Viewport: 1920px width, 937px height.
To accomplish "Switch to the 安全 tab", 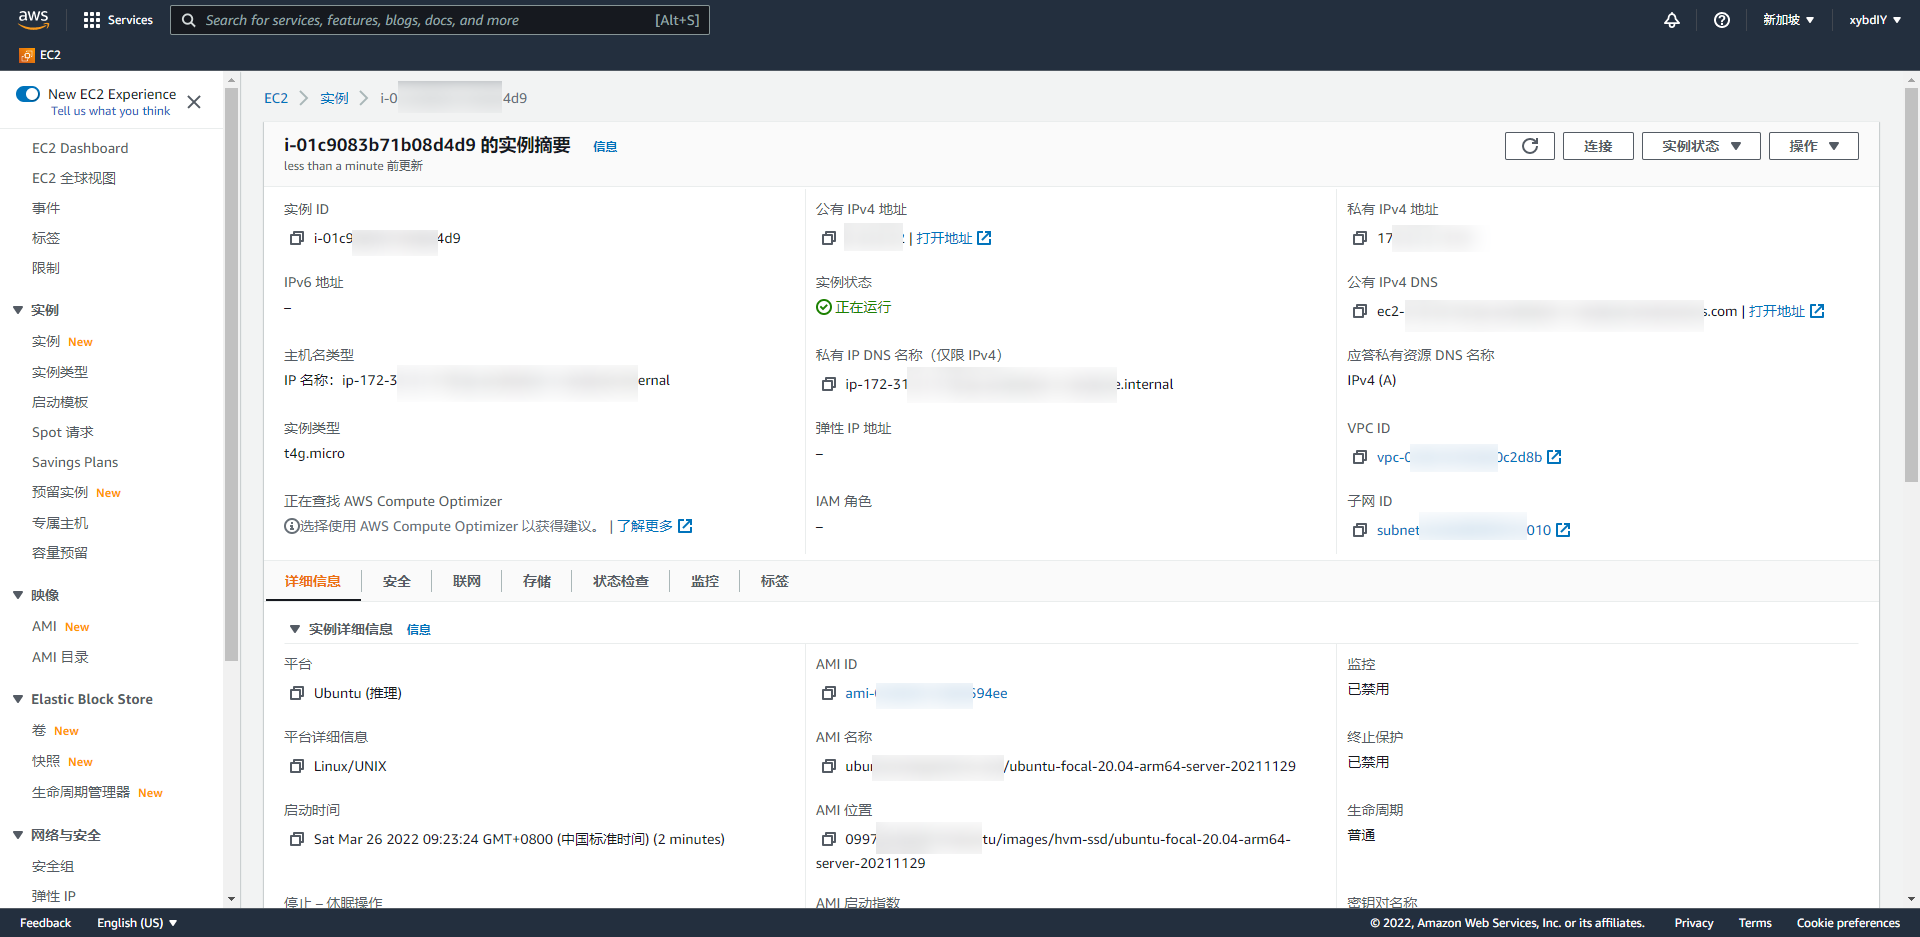I will tap(397, 581).
